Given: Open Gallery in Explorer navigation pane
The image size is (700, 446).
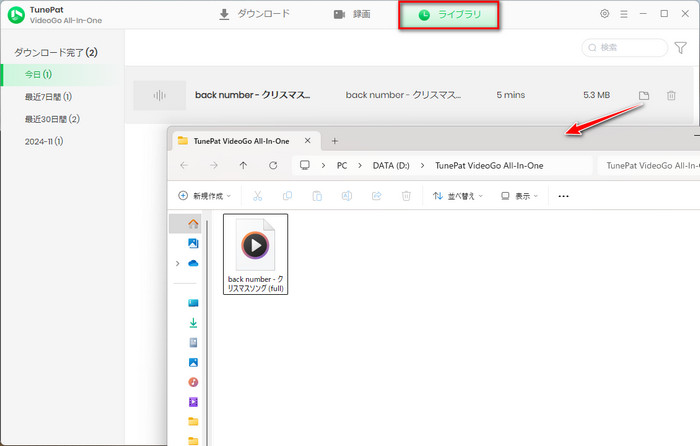Looking at the screenshot, I should [x=193, y=243].
